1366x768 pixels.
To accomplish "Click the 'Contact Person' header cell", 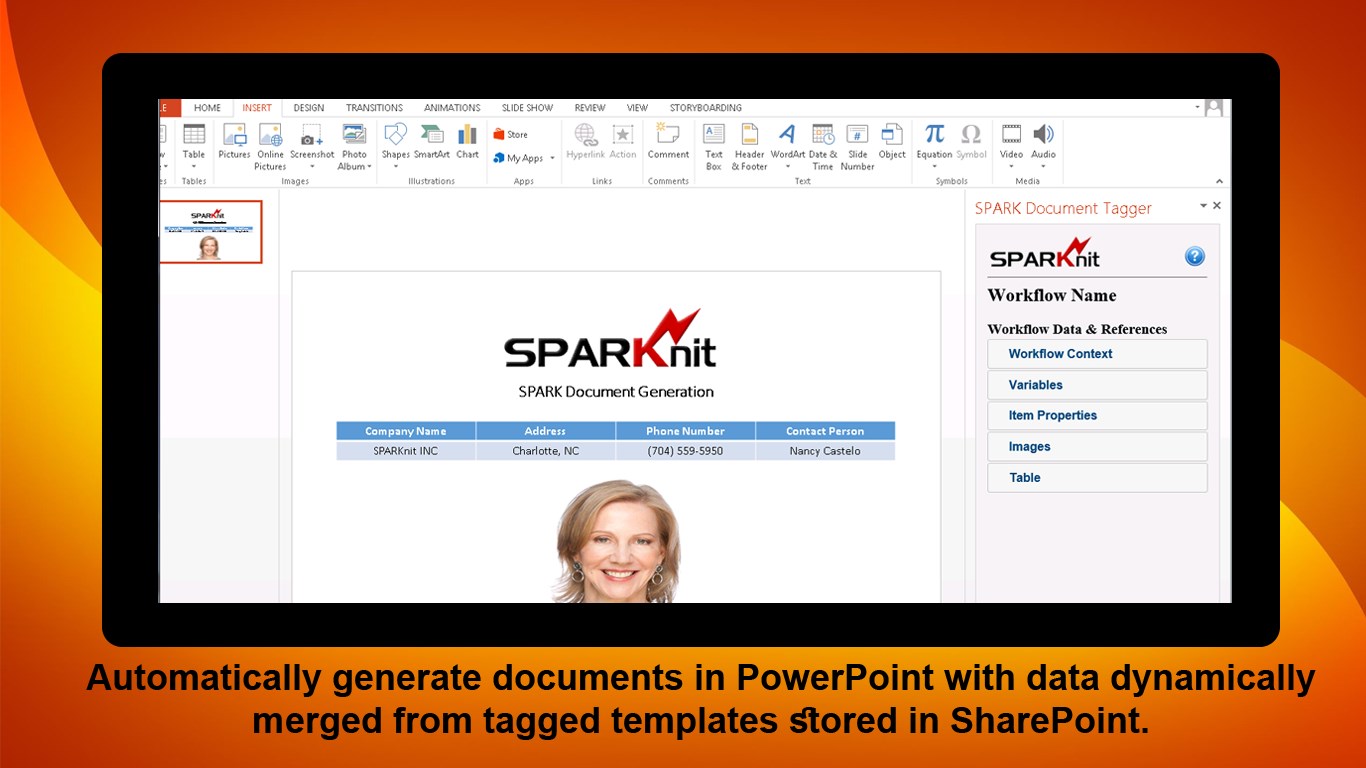I will click(x=825, y=431).
